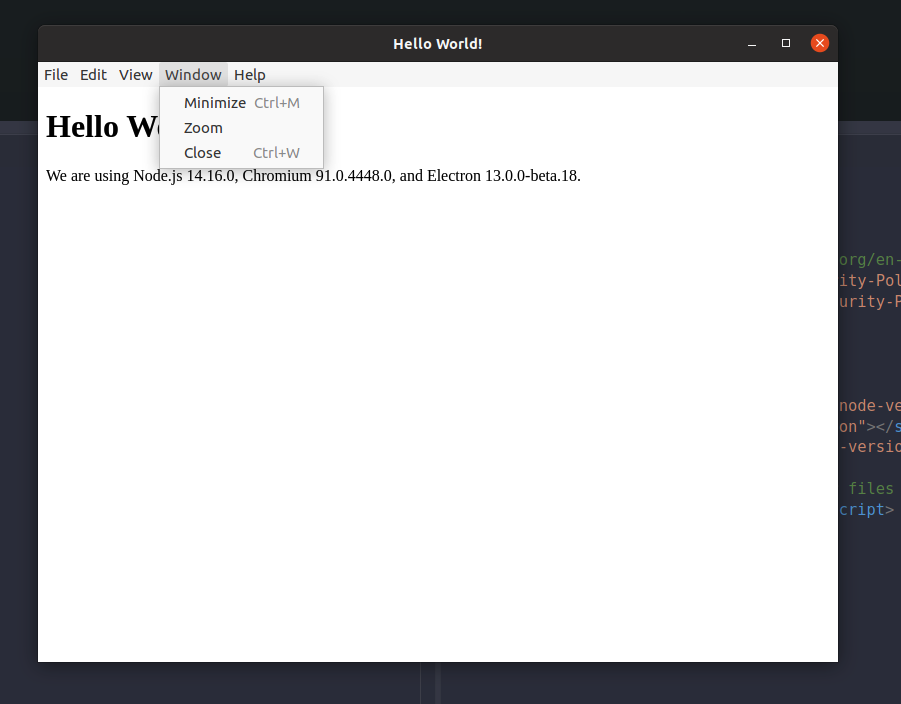Screen dimensions: 901x704
Task: Select Minimize in the Window menu
Action: tap(214, 102)
